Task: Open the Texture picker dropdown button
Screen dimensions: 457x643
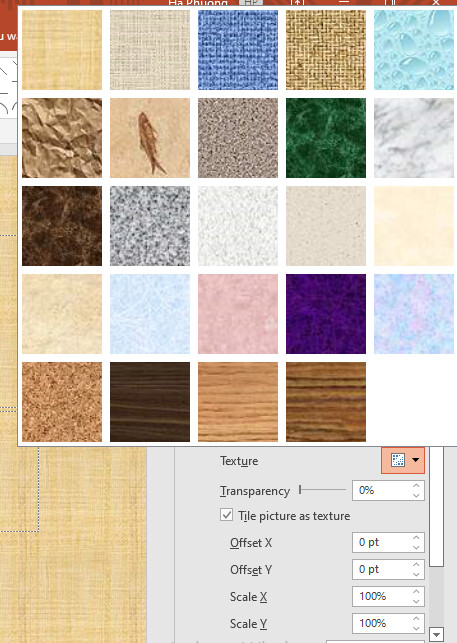Action: point(403,460)
